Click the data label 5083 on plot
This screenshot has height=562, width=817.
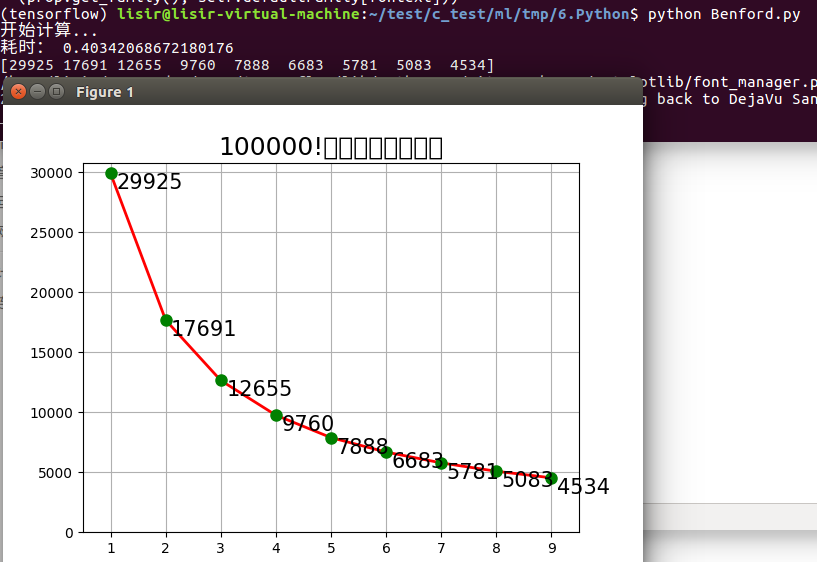pos(528,480)
